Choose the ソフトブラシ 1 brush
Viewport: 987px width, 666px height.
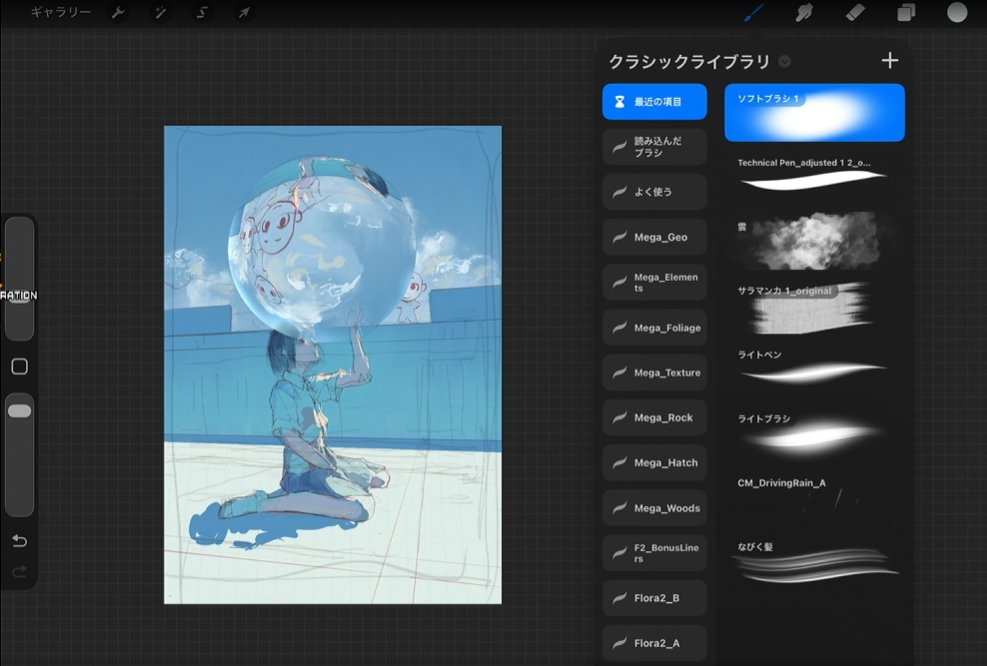[815, 113]
